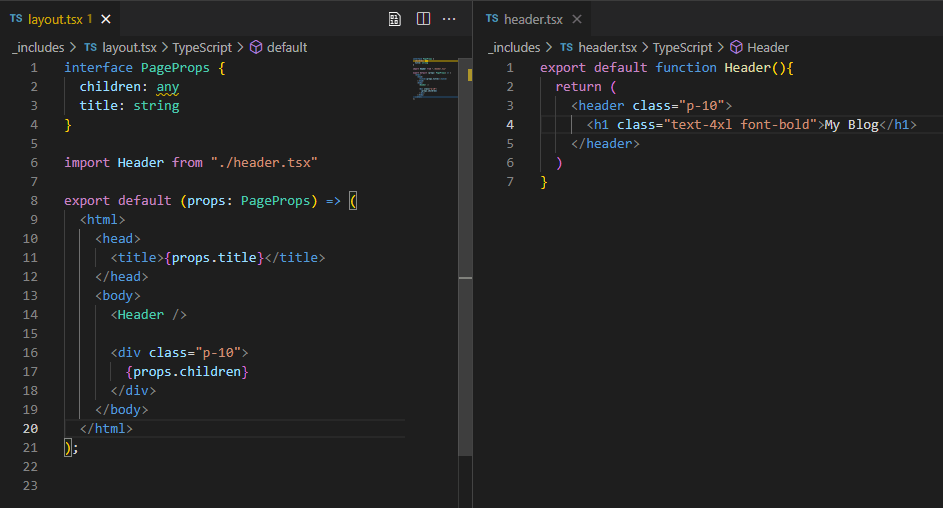
Task: Close the layout.tsx tab
Action: coord(106,19)
